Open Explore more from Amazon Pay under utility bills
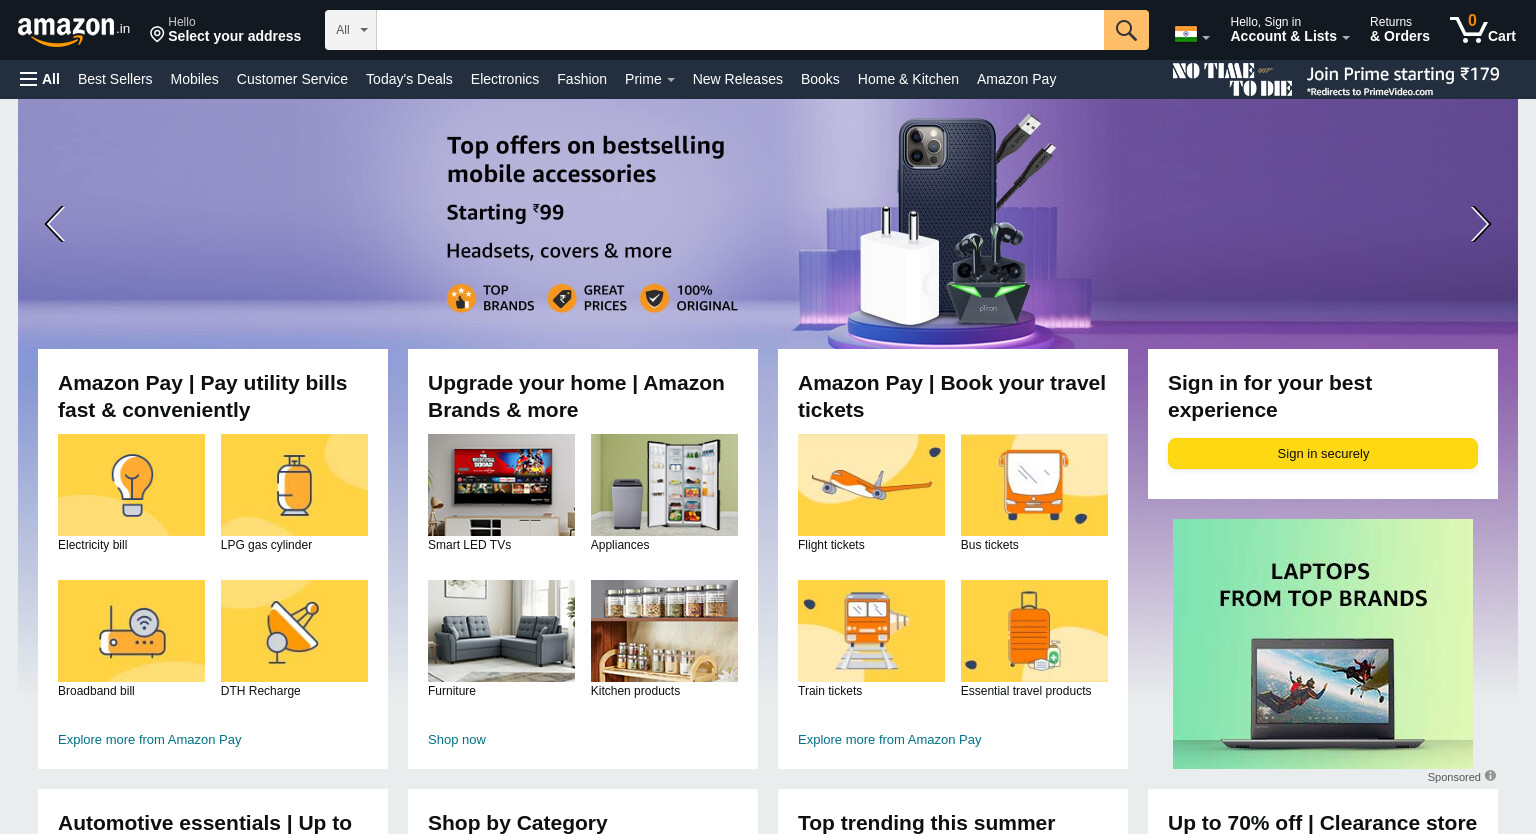The height and width of the screenshot is (834, 1536). click(x=150, y=740)
